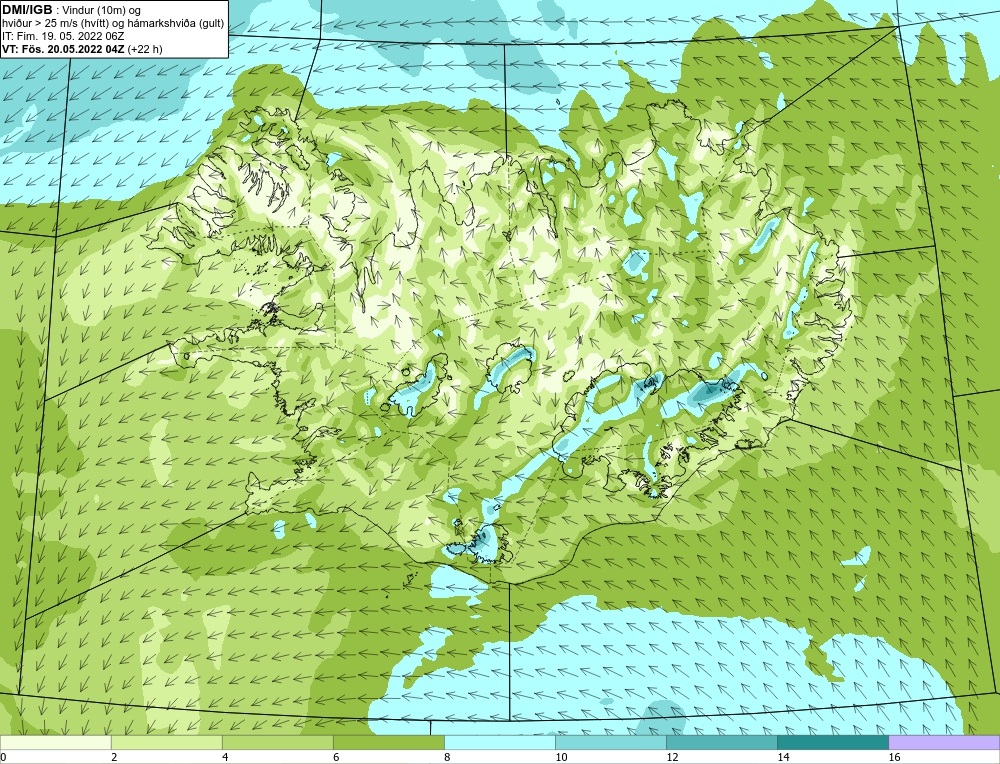Click the 10–12 m/s turquoise legend swatch
The height and width of the screenshot is (764, 1000).
pyautogui.click(x=610, y=742)
